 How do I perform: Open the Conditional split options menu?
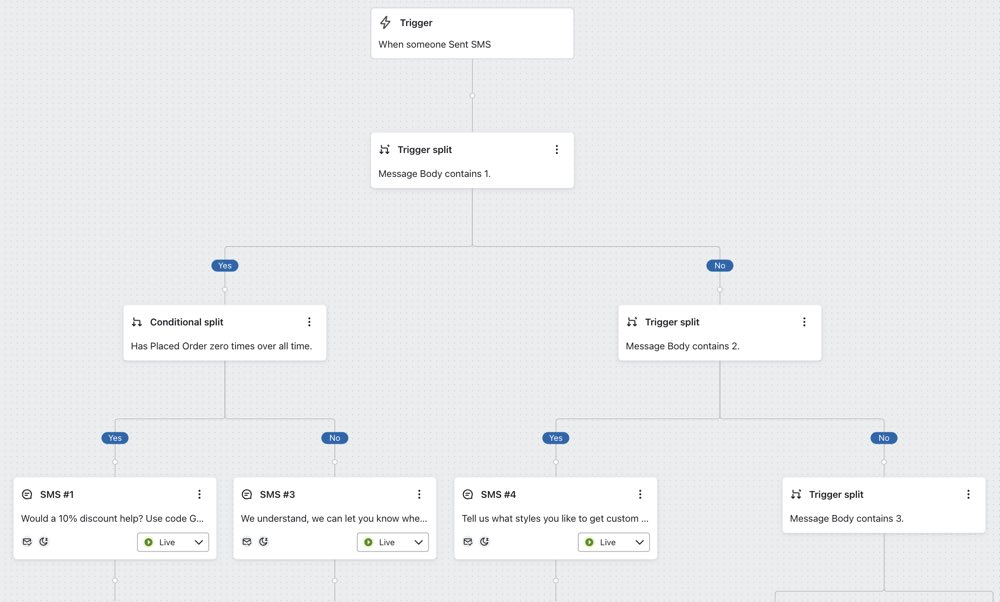[309, 322]
